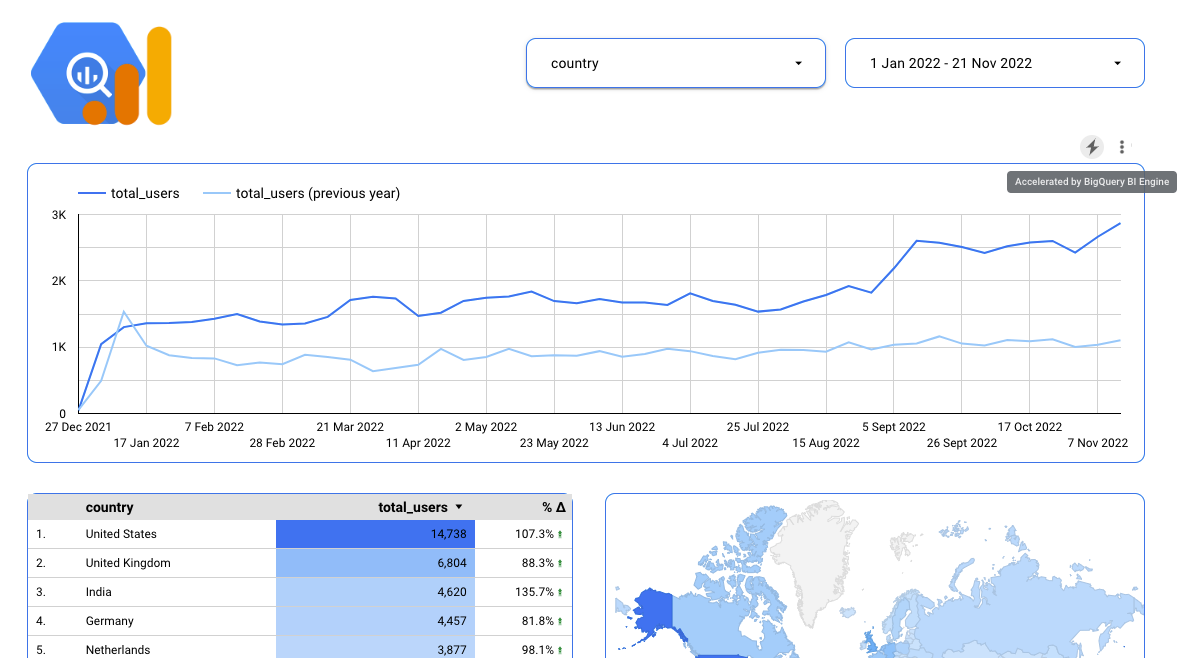The image size is (1178, 658).
Task: Click the green up arrow beside 107.3%
Action: 560,534
